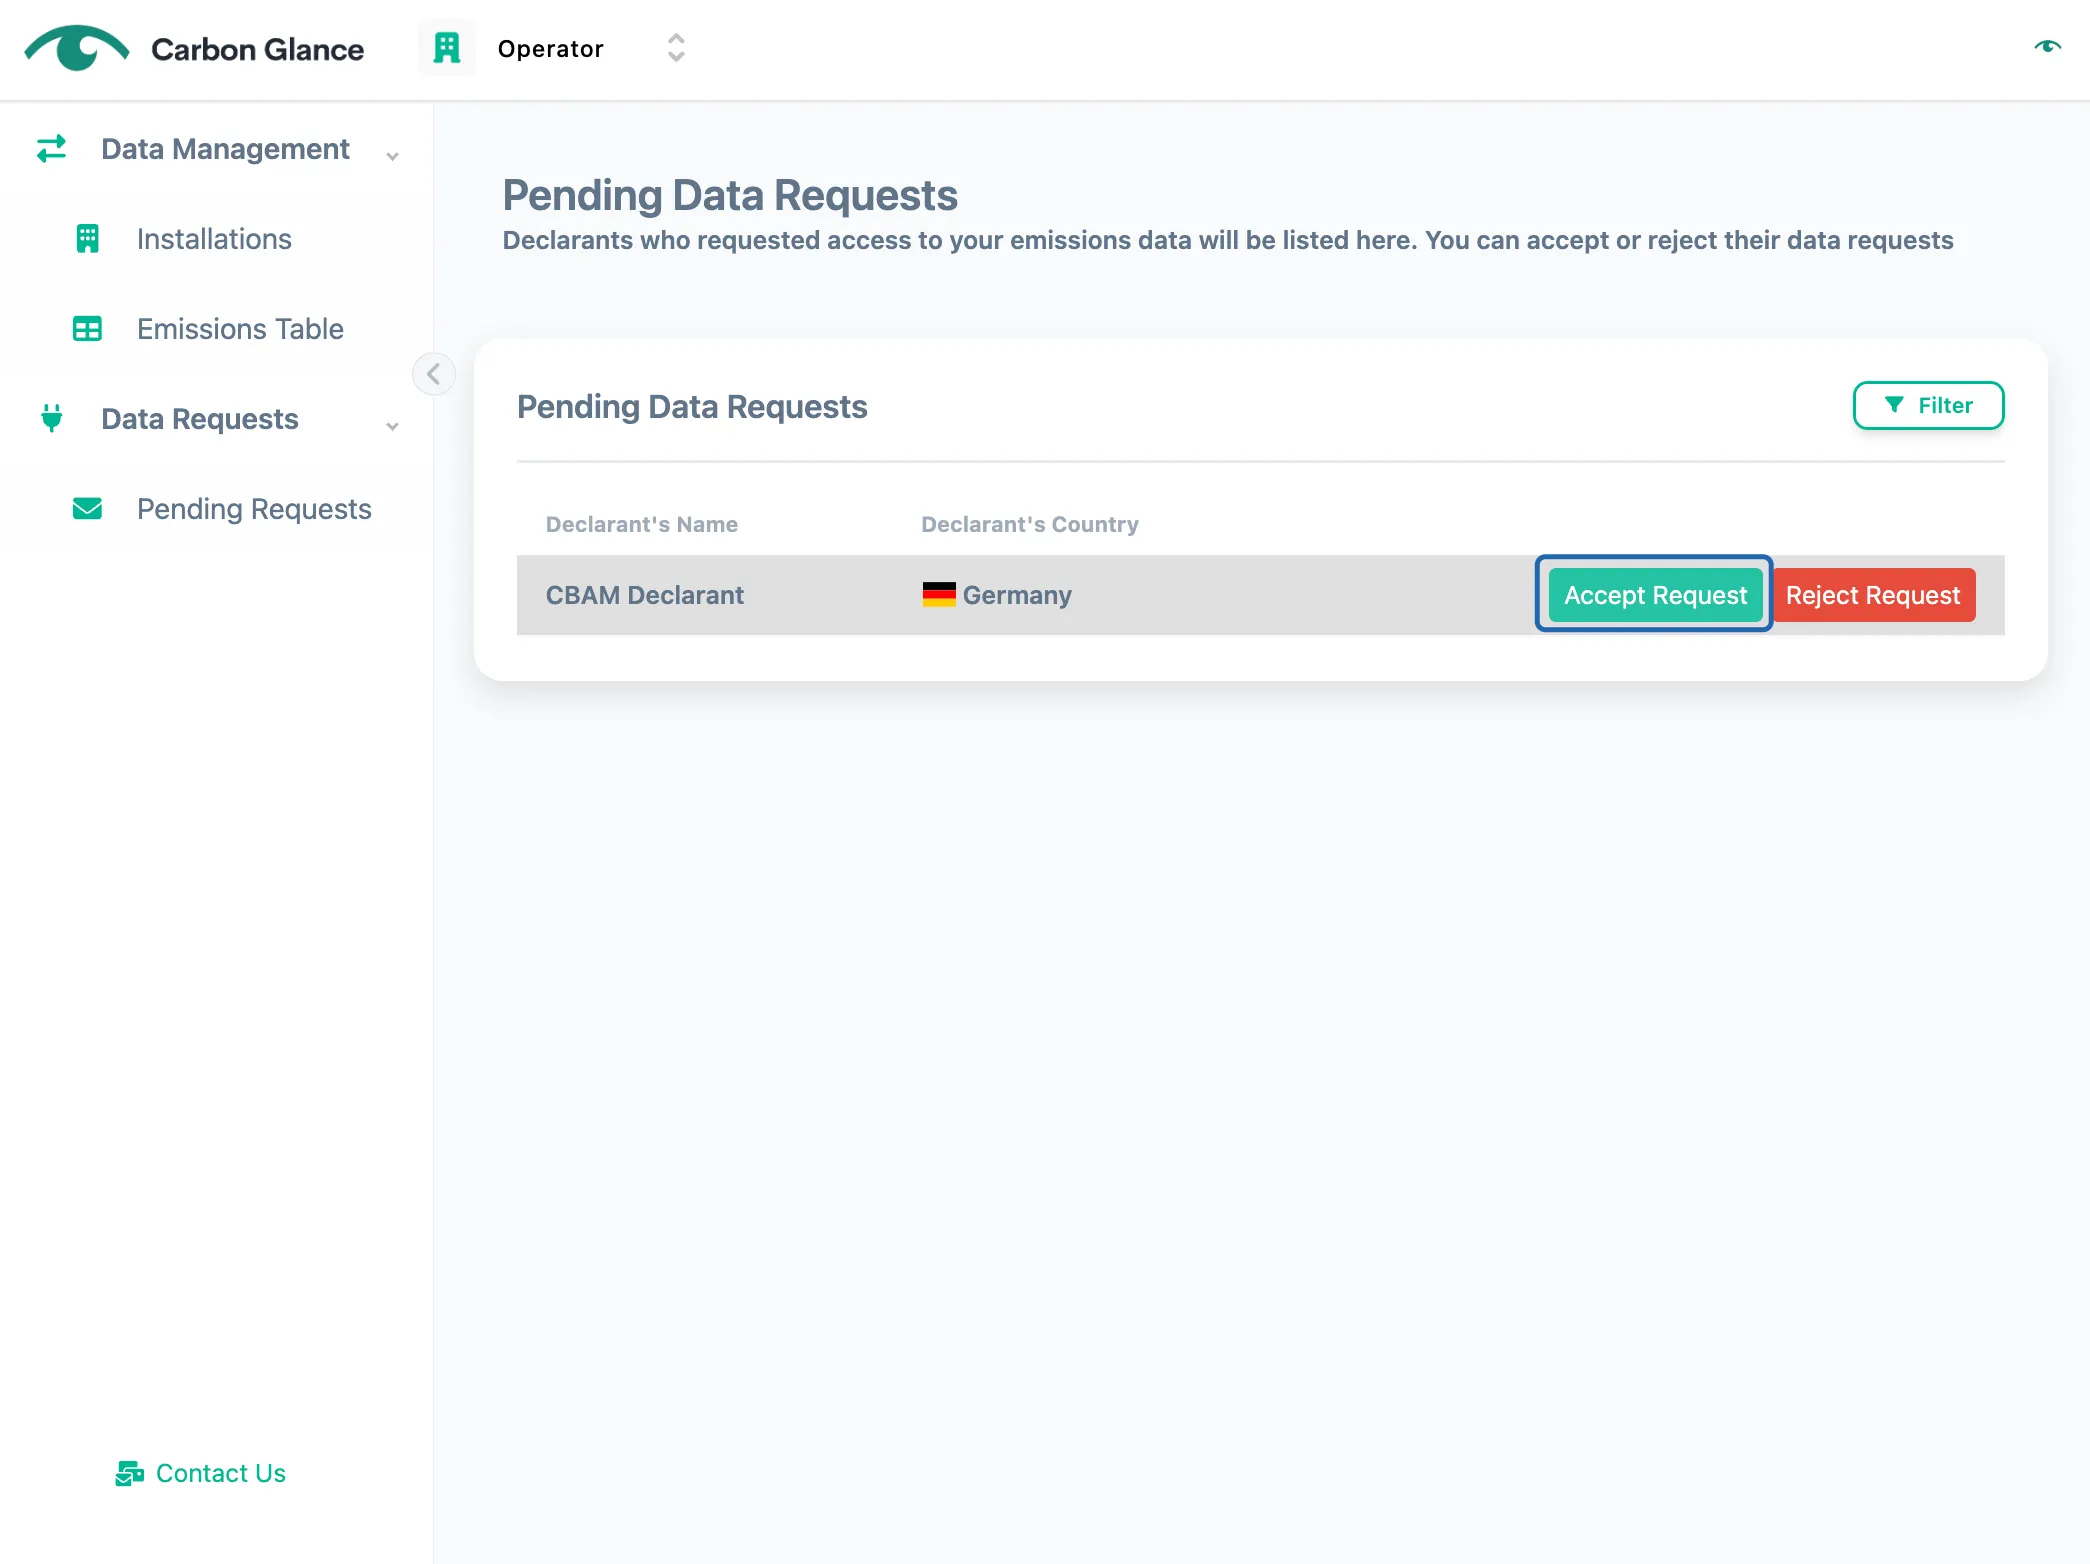The height and width of the screenshot is (1564, 2090).
Task: Click the Pending Requests envelope icon
Action: [88, 509]
